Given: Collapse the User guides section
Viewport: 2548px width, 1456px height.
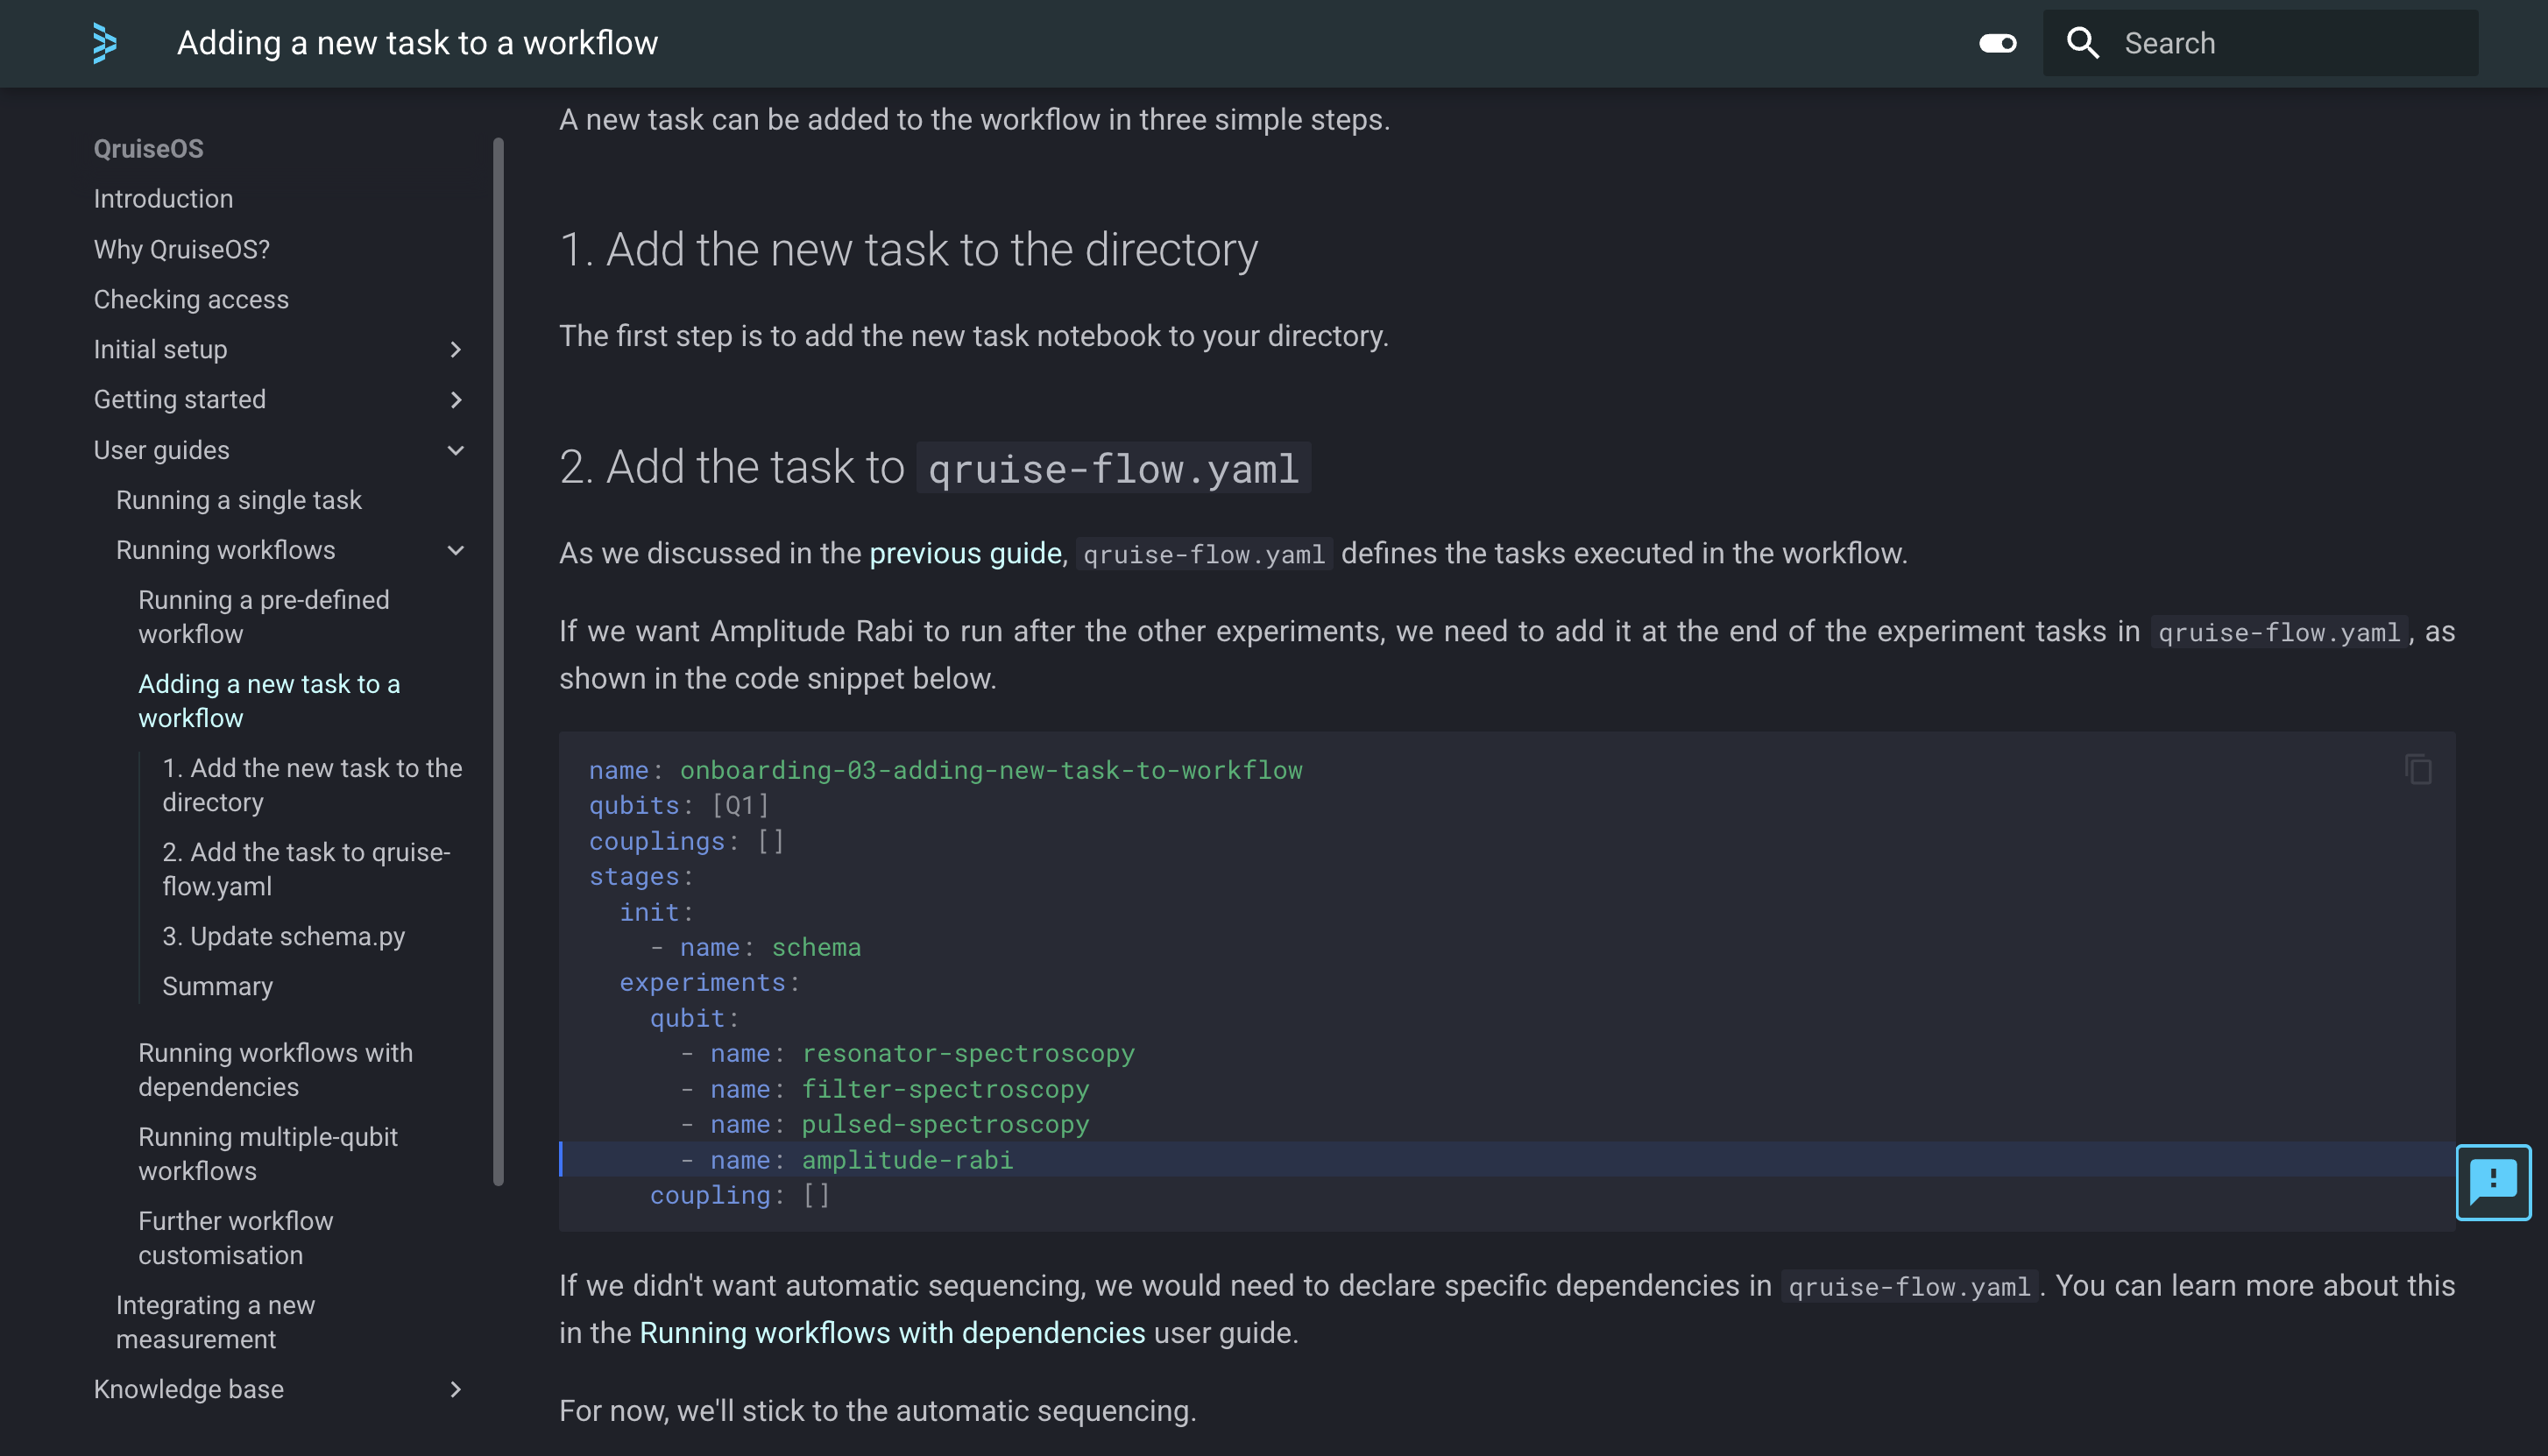Looking at the screenshot, I should tap(456, 450).
